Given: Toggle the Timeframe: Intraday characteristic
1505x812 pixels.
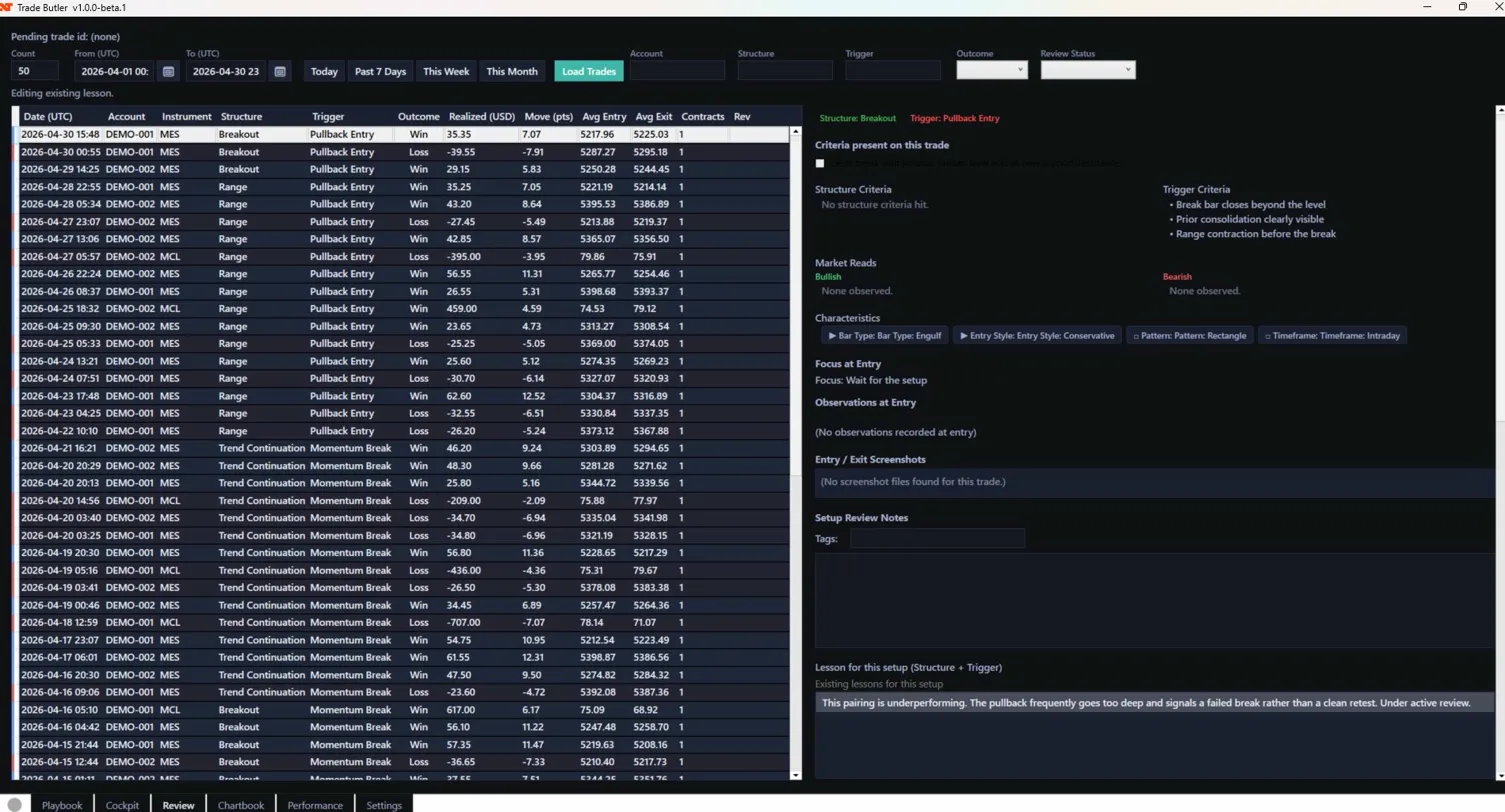Looking at the screenshot, I should [x=1333, y=335].
